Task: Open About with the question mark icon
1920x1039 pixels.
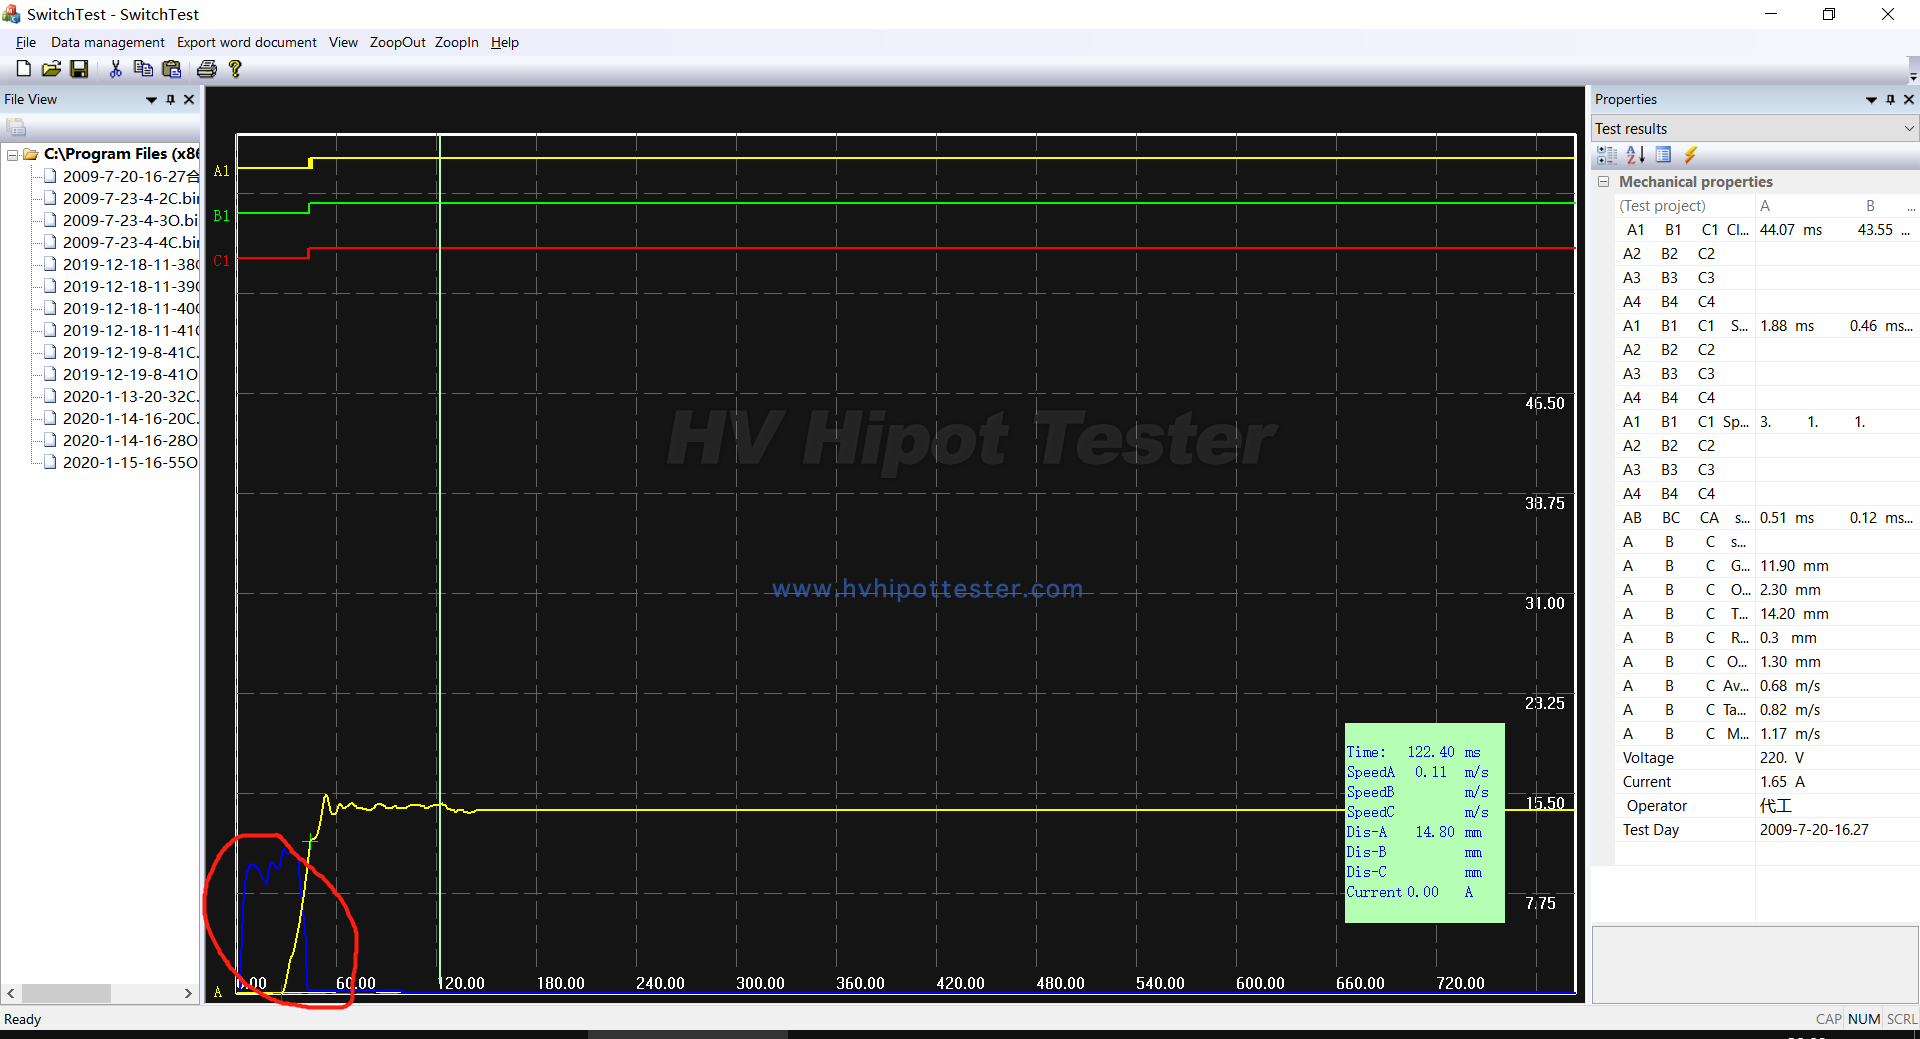Action: click(x=235, y=69)
